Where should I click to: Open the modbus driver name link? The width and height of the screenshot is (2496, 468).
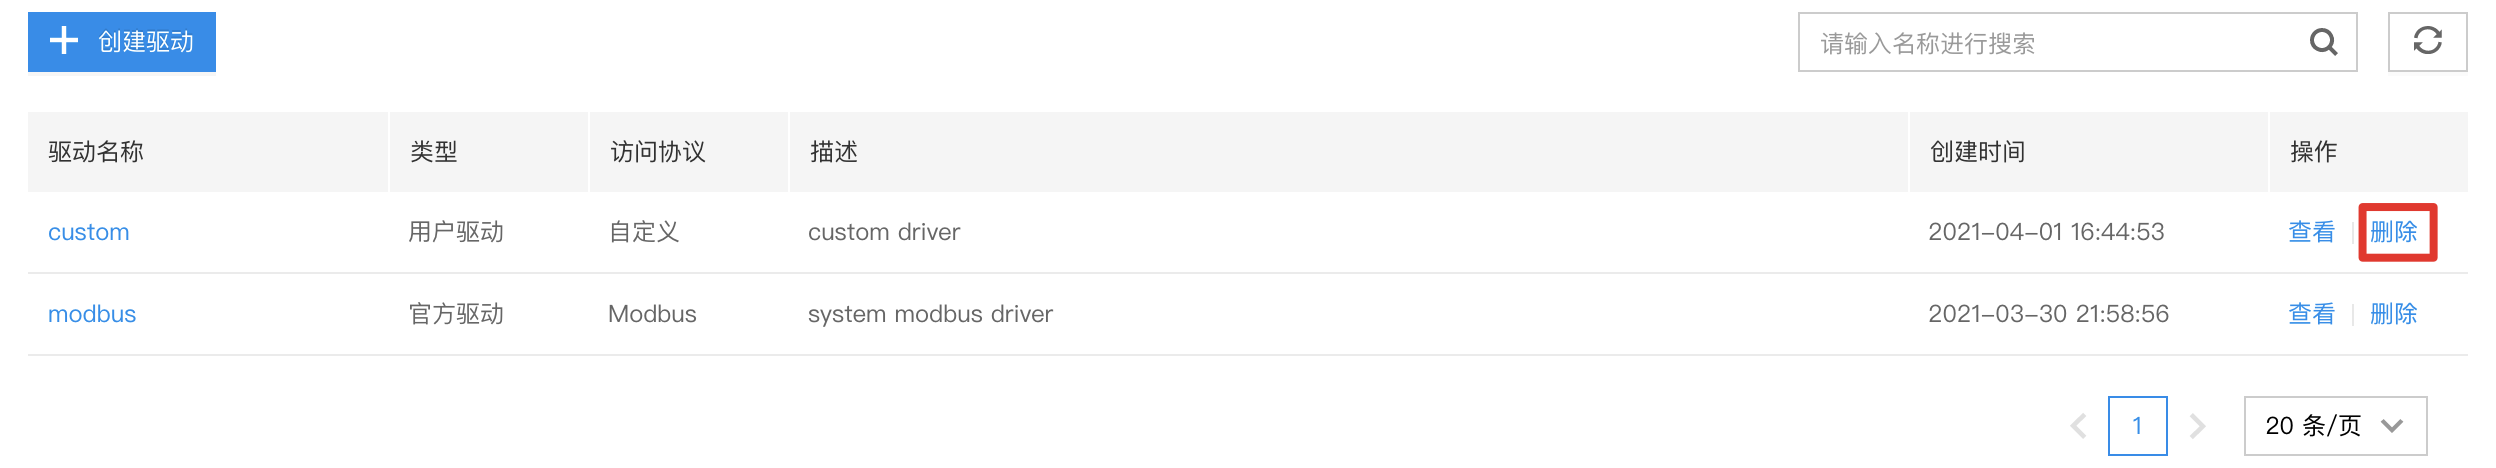point(92,314)
